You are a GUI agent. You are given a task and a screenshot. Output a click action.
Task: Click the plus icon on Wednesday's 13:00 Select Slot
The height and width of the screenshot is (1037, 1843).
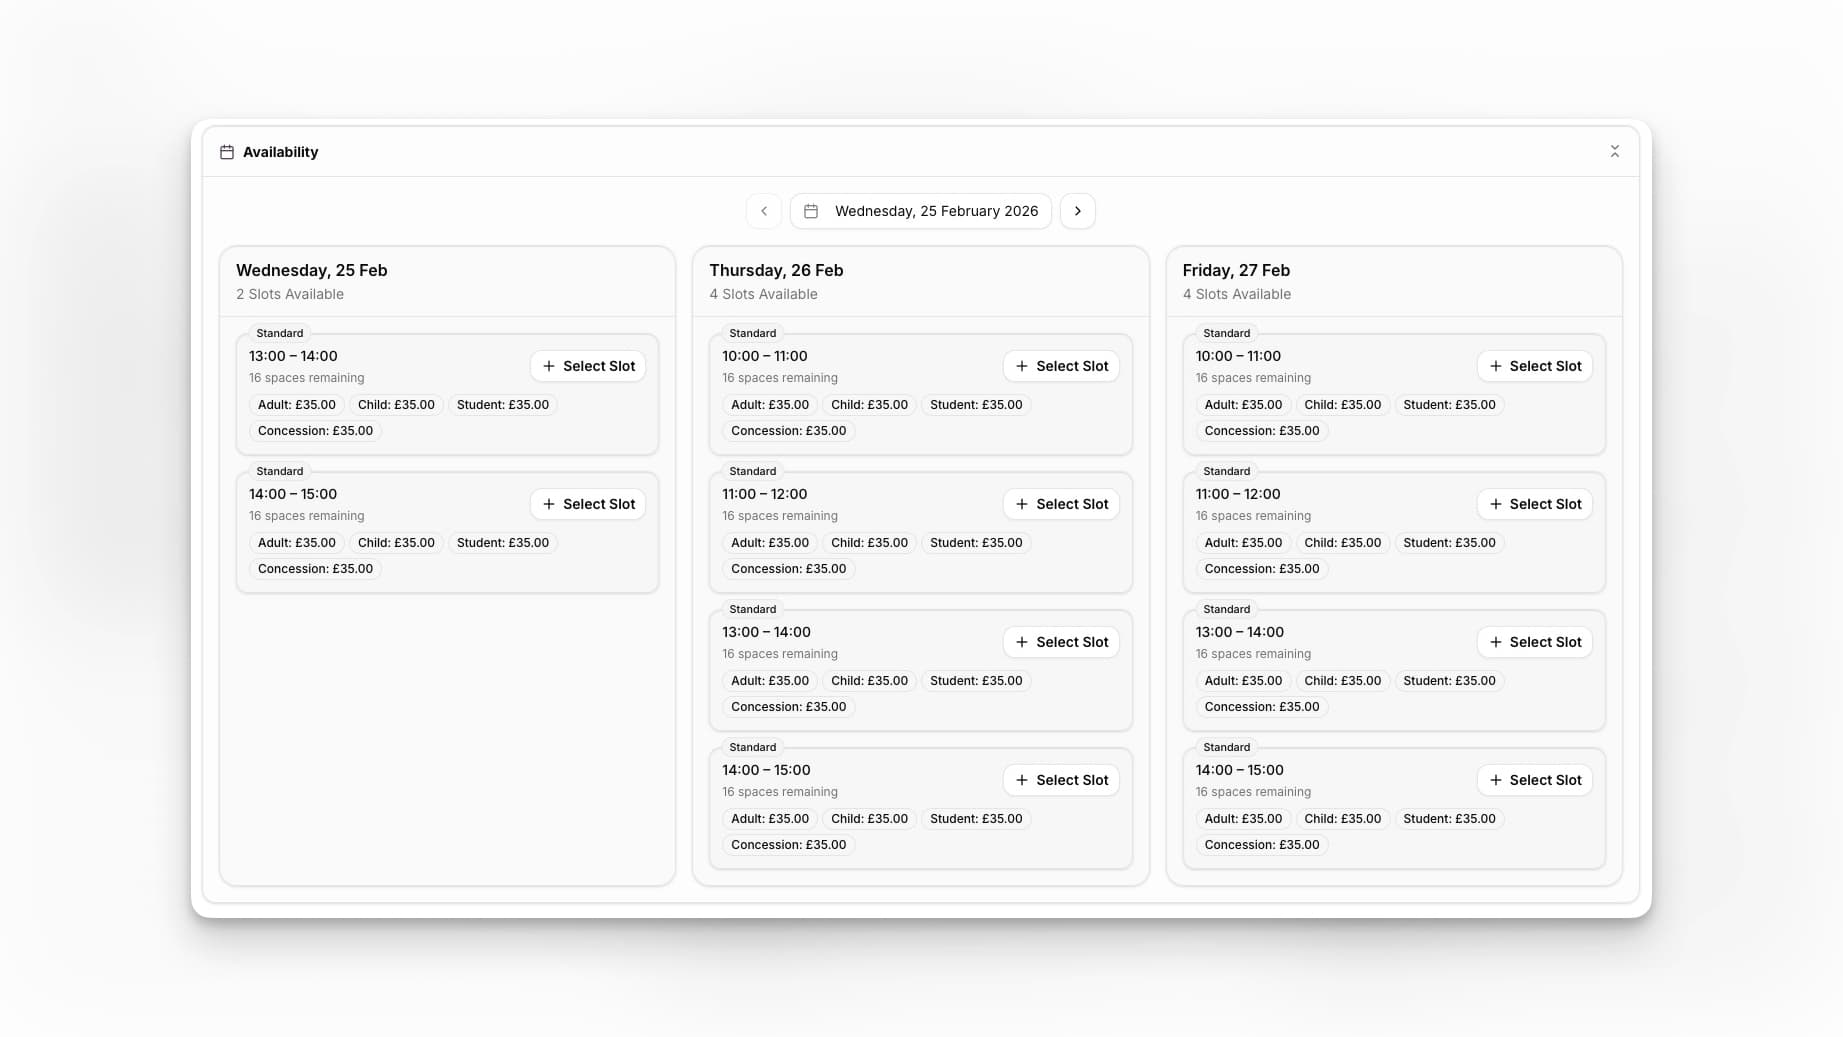coord(549,366)
